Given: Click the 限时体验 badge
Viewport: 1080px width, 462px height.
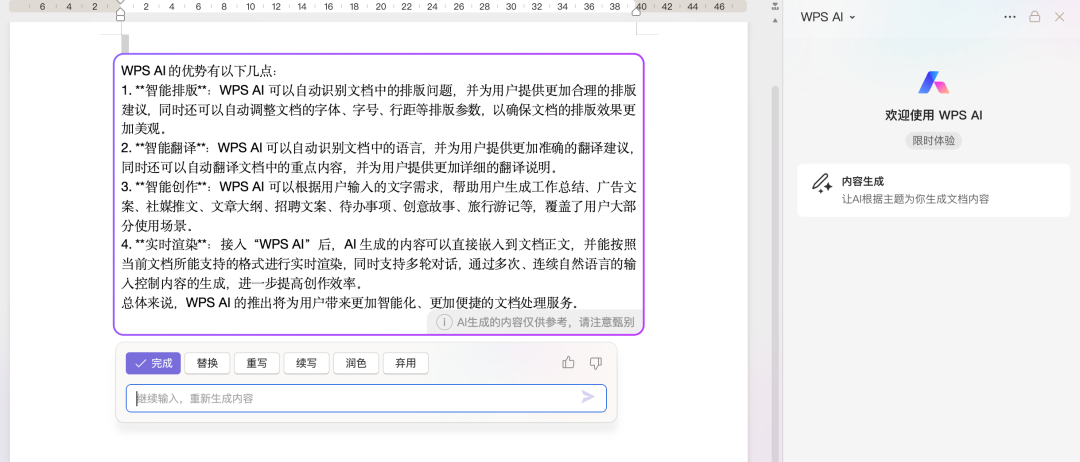Looking at the screenshot, I should [x=934, y=140].
